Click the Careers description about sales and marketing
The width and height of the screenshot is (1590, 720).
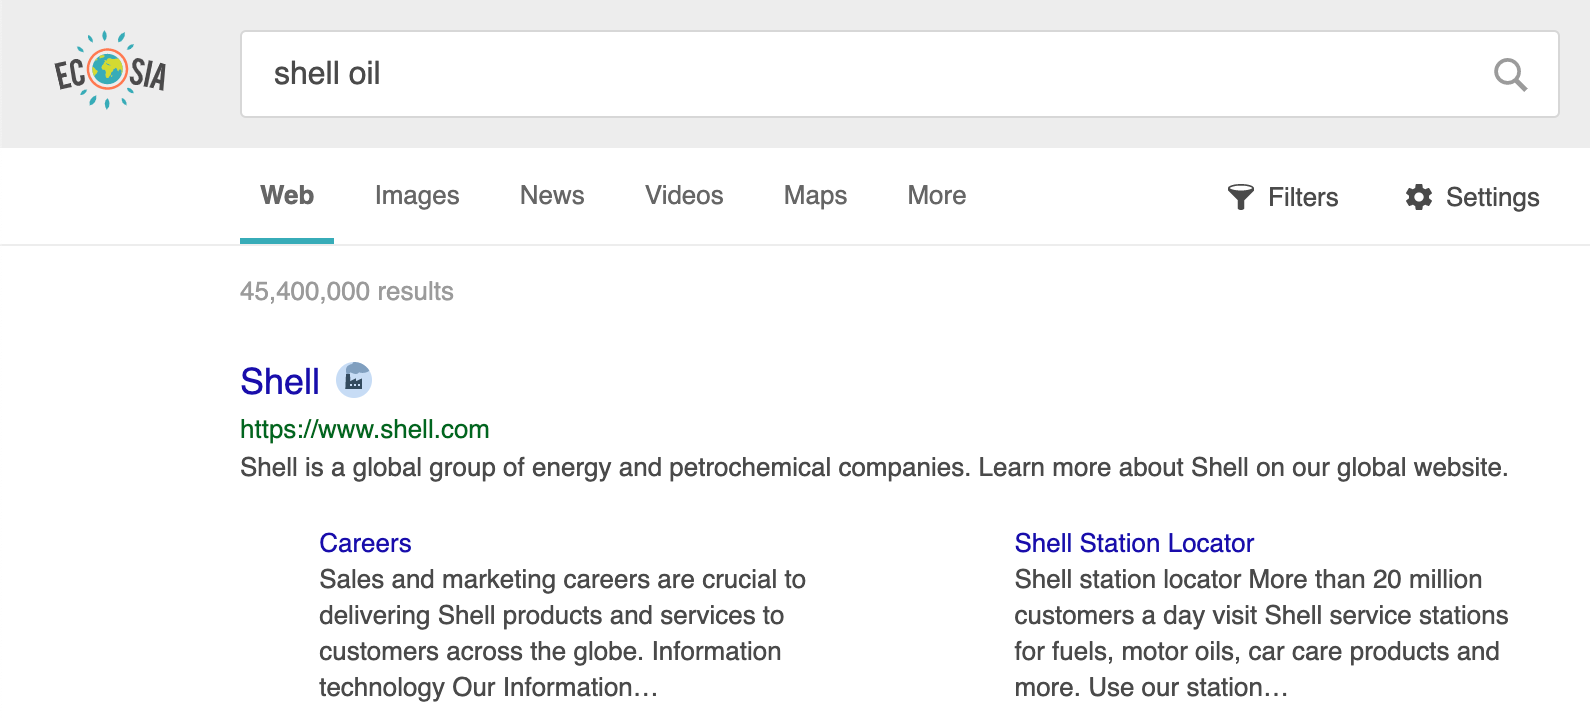[x=562, y=633]
